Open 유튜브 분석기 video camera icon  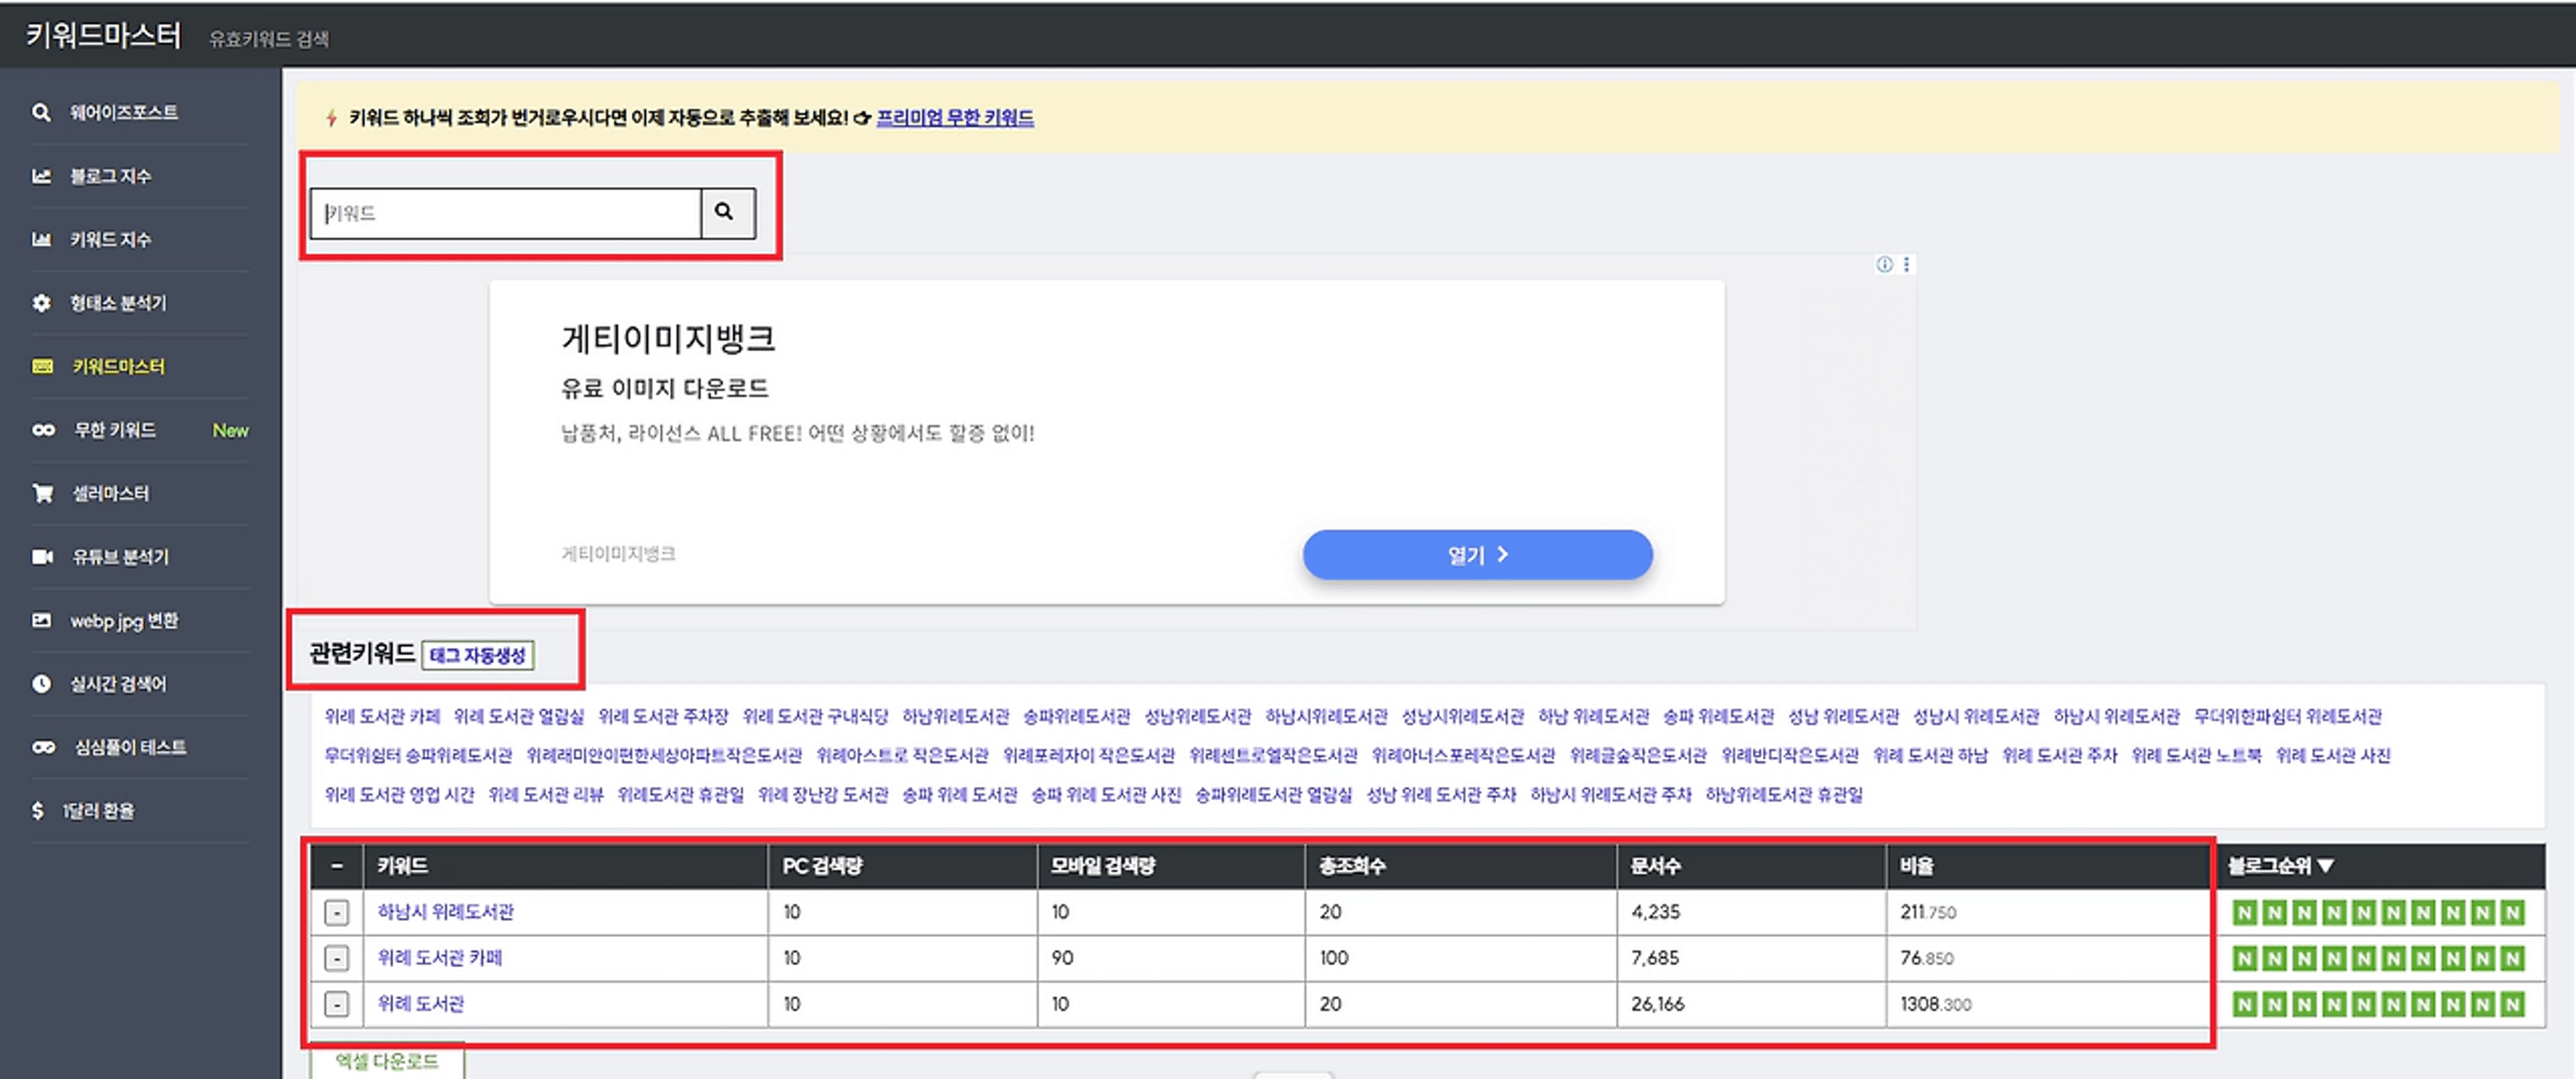click(x=42, y=557)
